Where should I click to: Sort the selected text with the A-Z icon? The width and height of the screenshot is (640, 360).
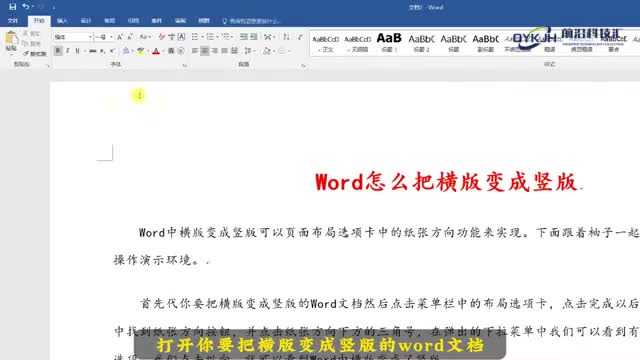point(287,37)
